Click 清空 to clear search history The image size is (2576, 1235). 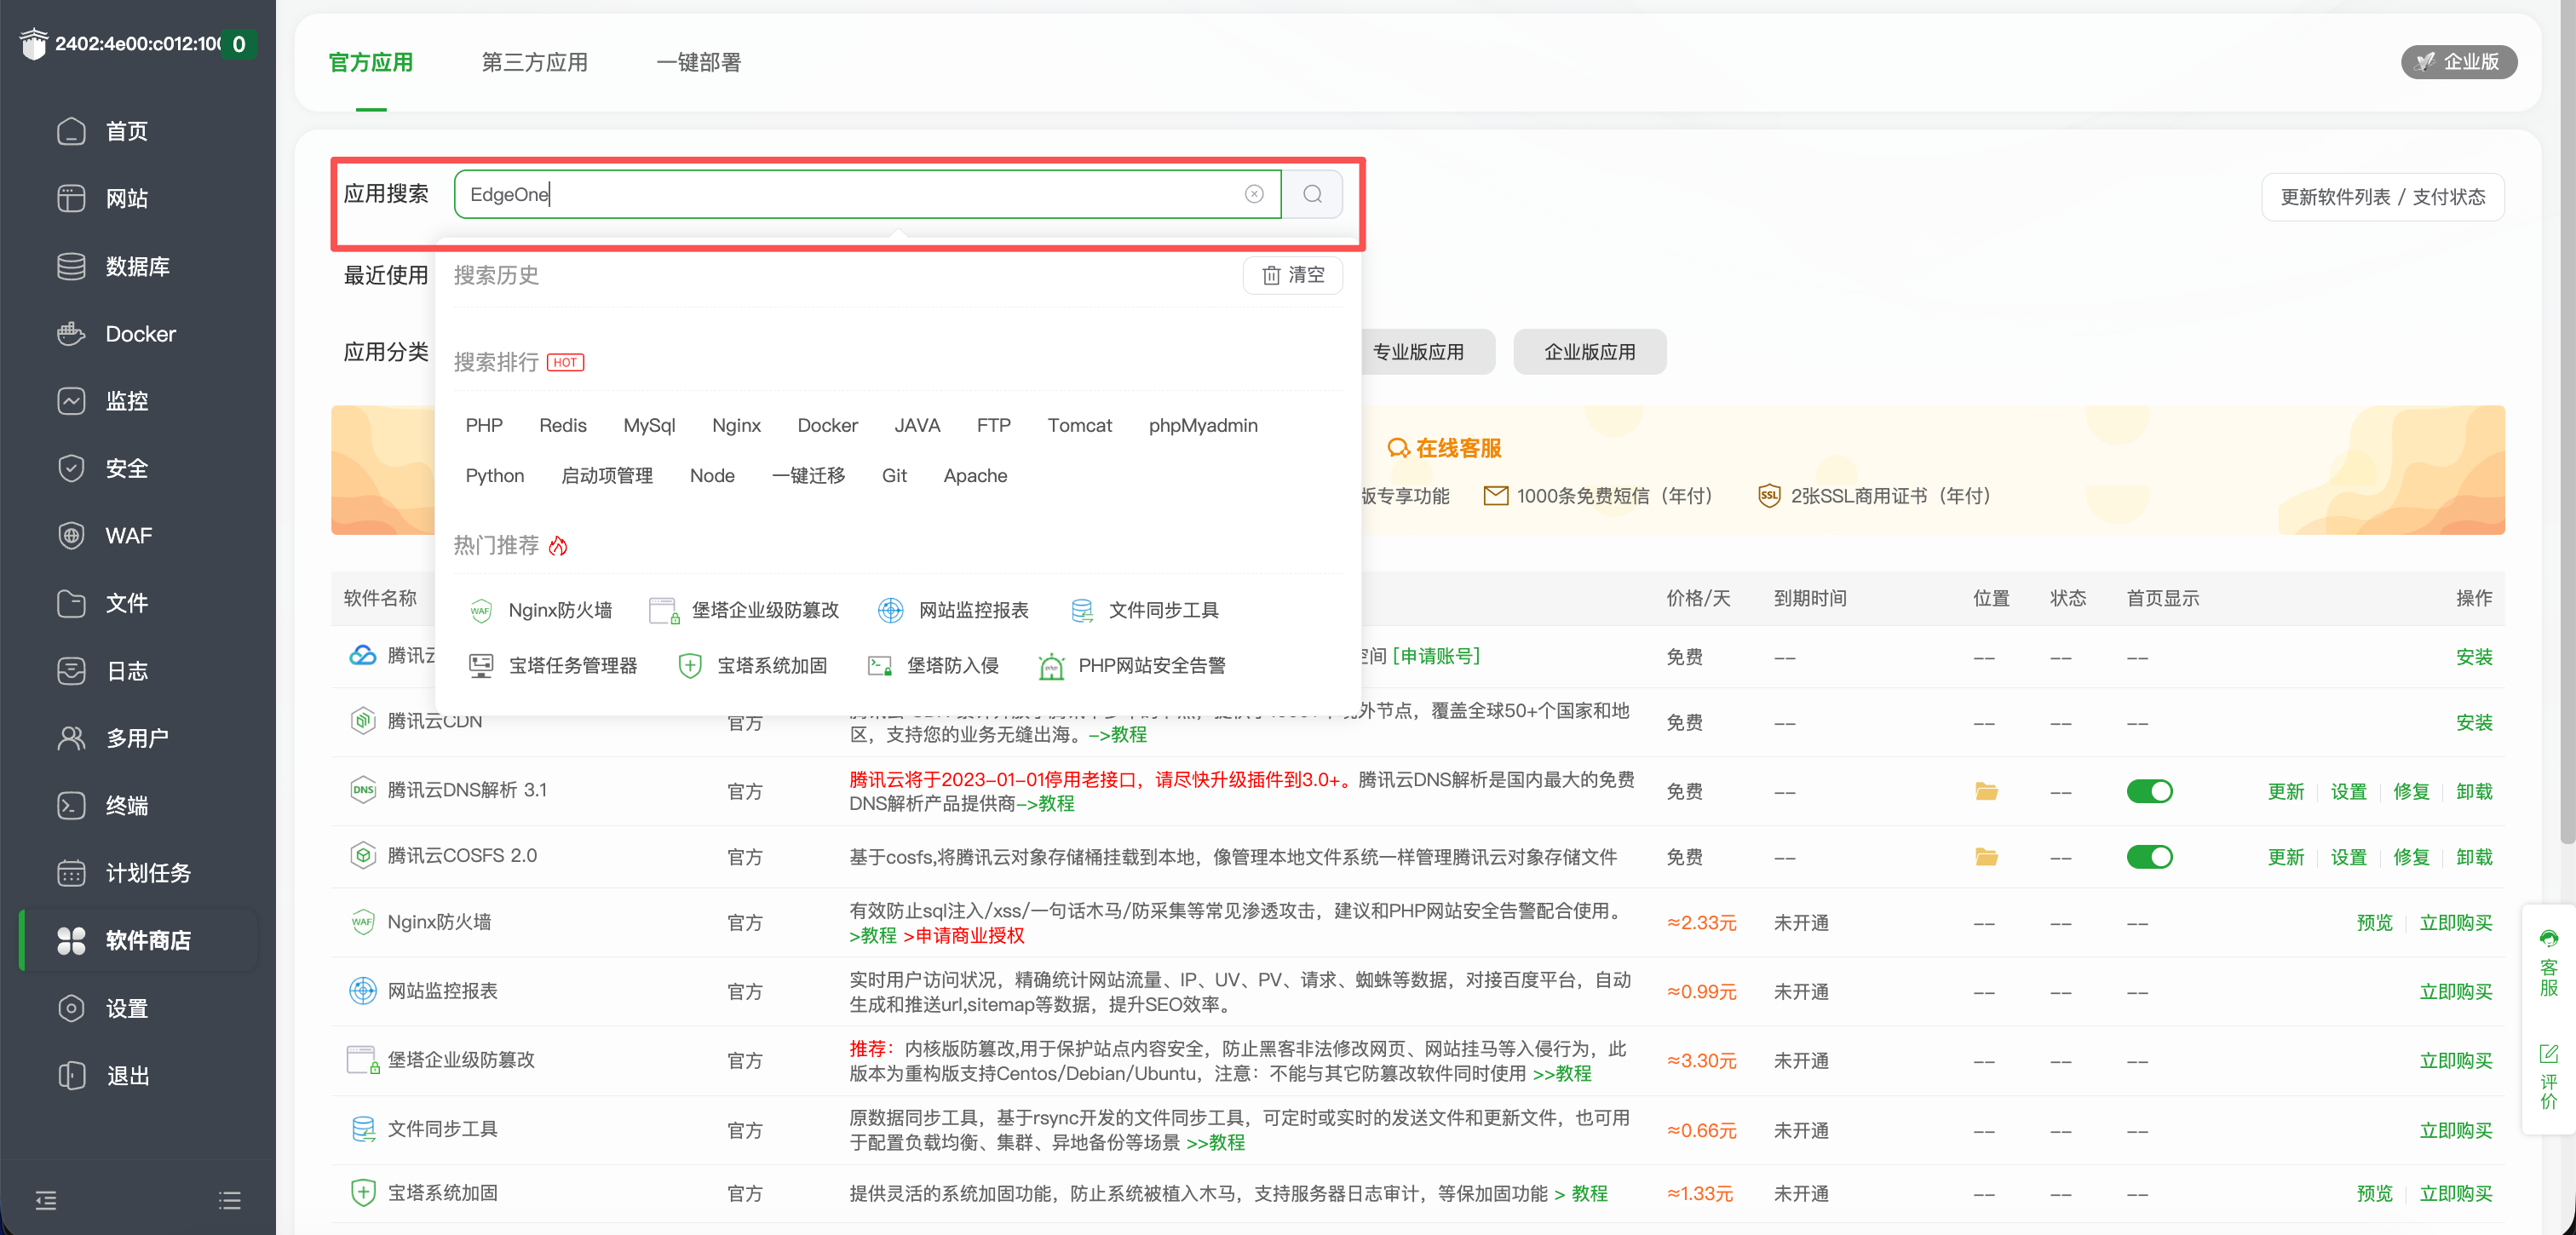[x=1293, y=275]
